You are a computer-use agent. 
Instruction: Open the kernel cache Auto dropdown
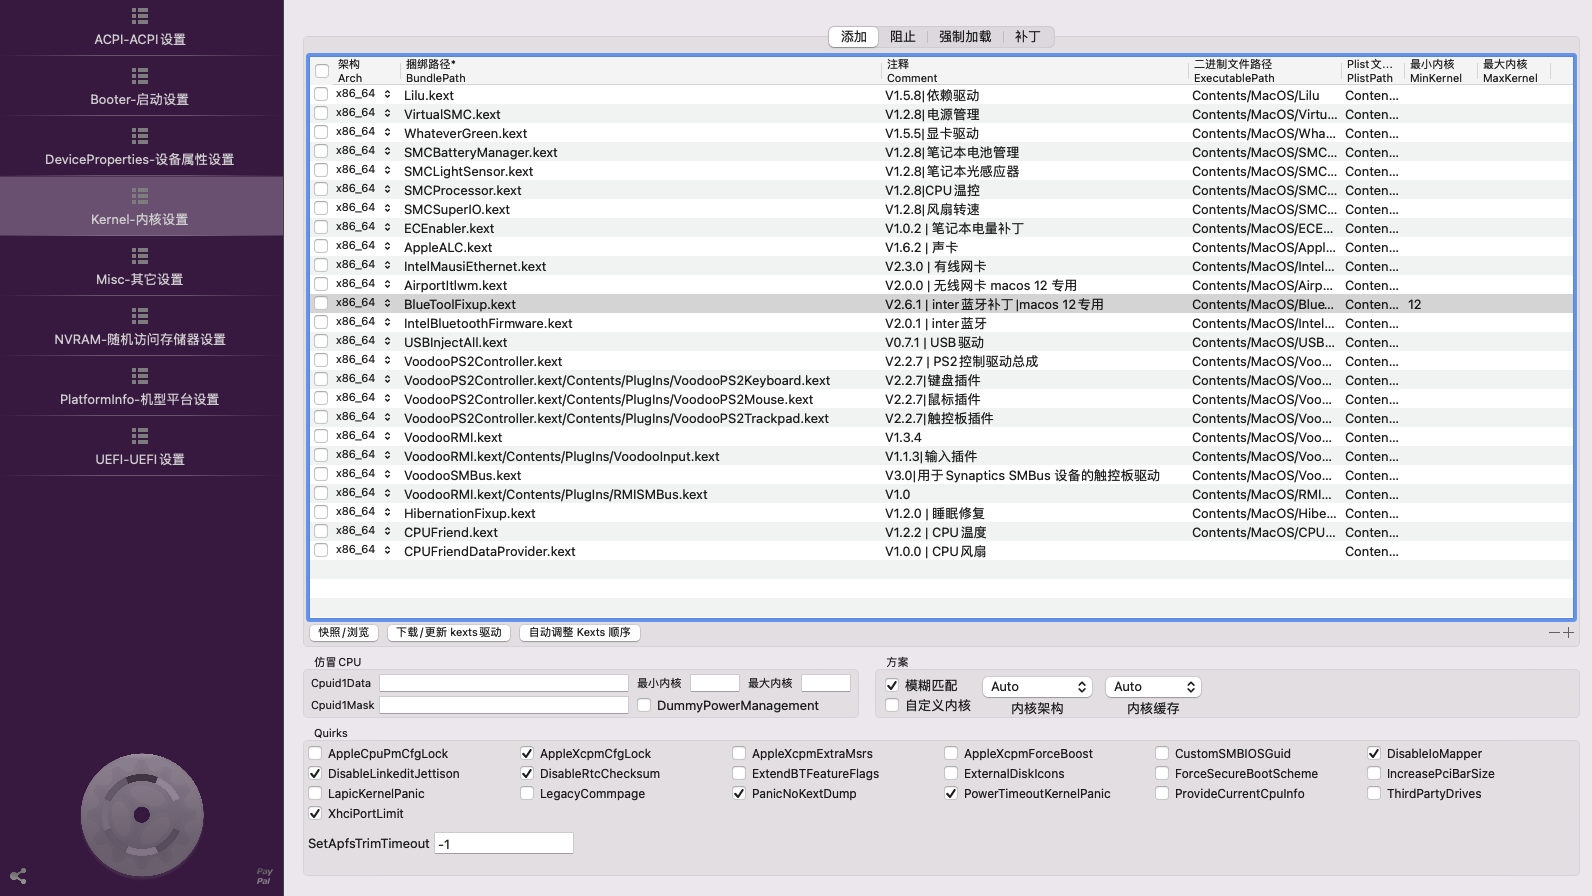(x=1153, y=687)
